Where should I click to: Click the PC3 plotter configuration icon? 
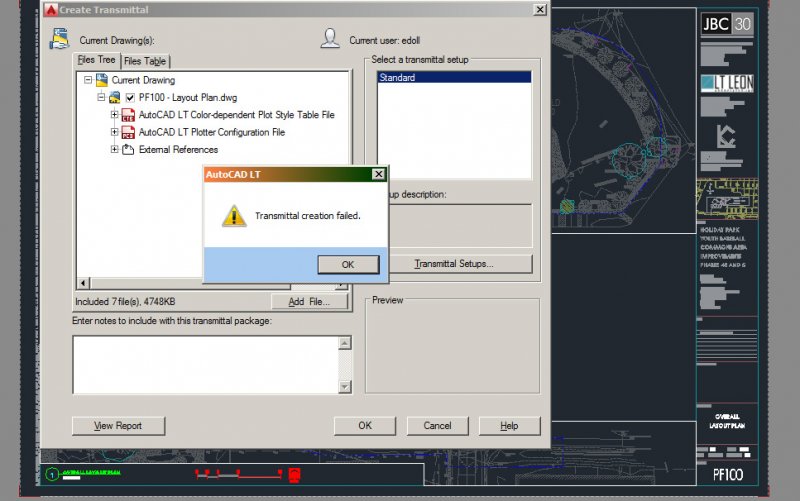point(128,132)
